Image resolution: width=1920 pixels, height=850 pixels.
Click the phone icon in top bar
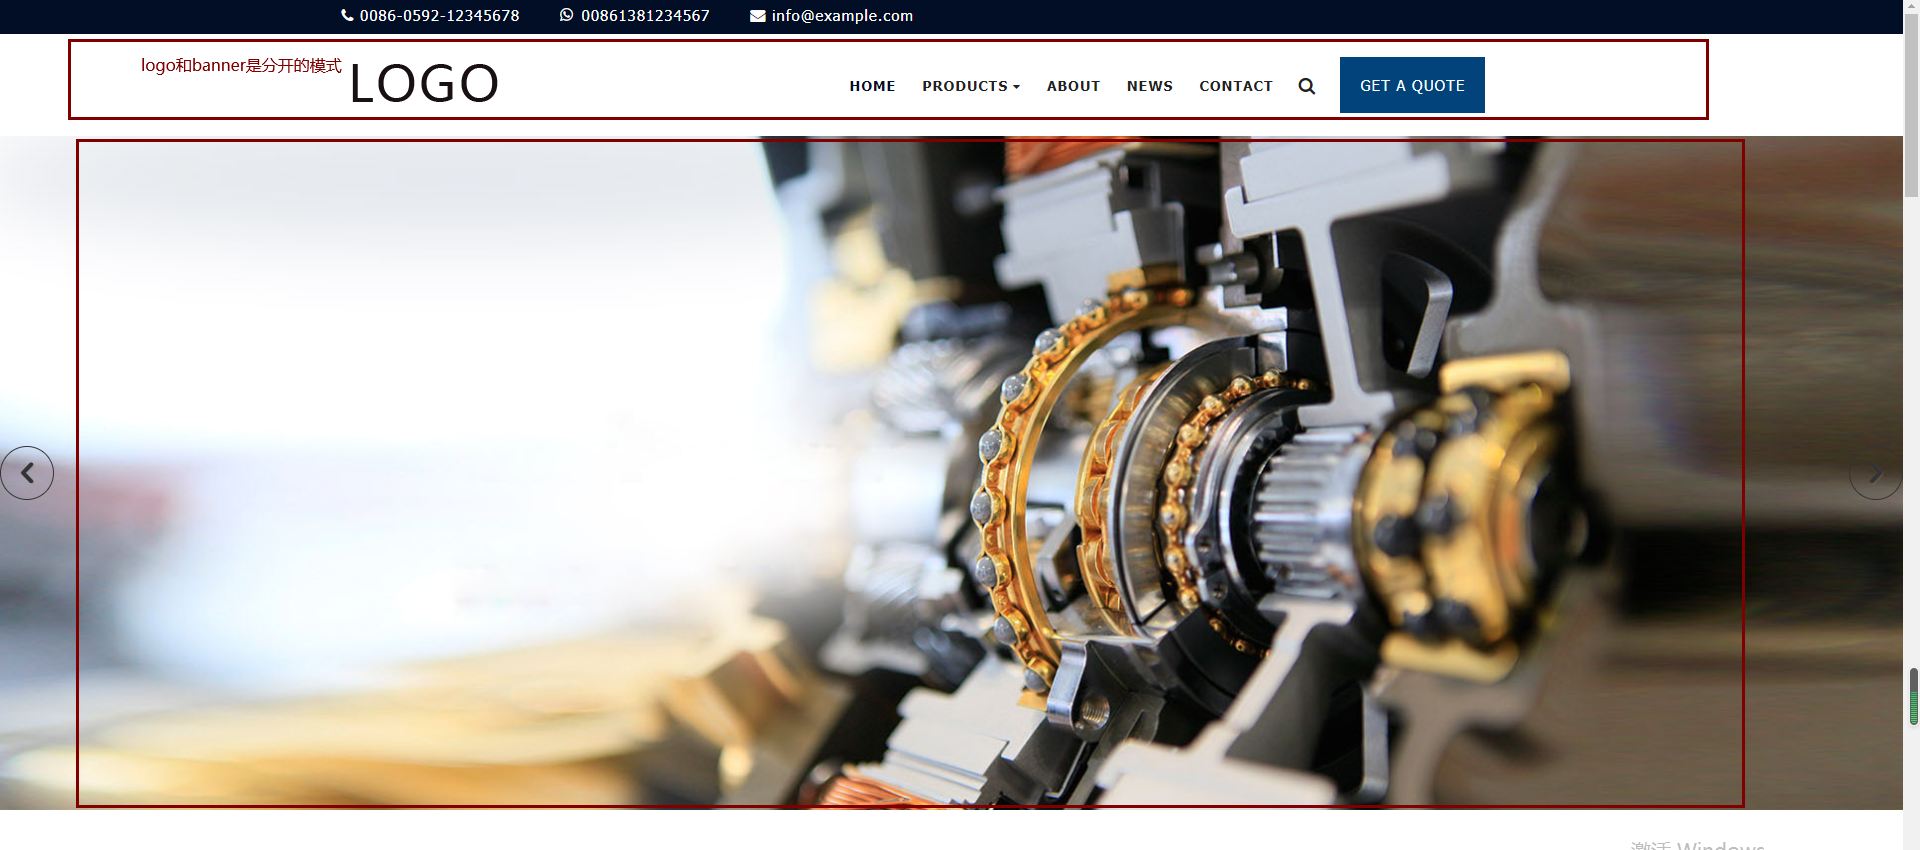tap(347, 16)
